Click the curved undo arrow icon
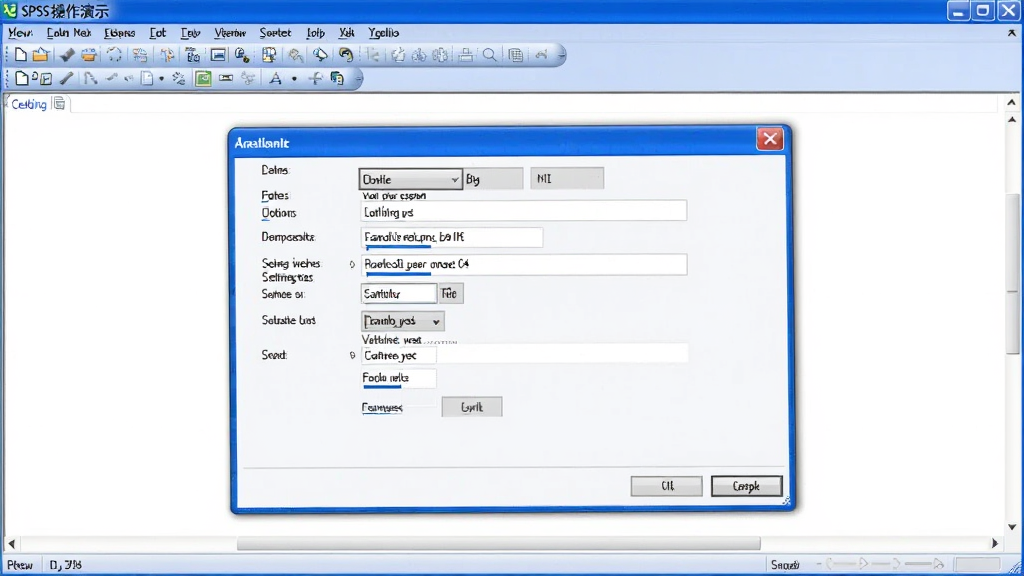The width and height of the screenshot is (1024, 576). coord(345,55)
